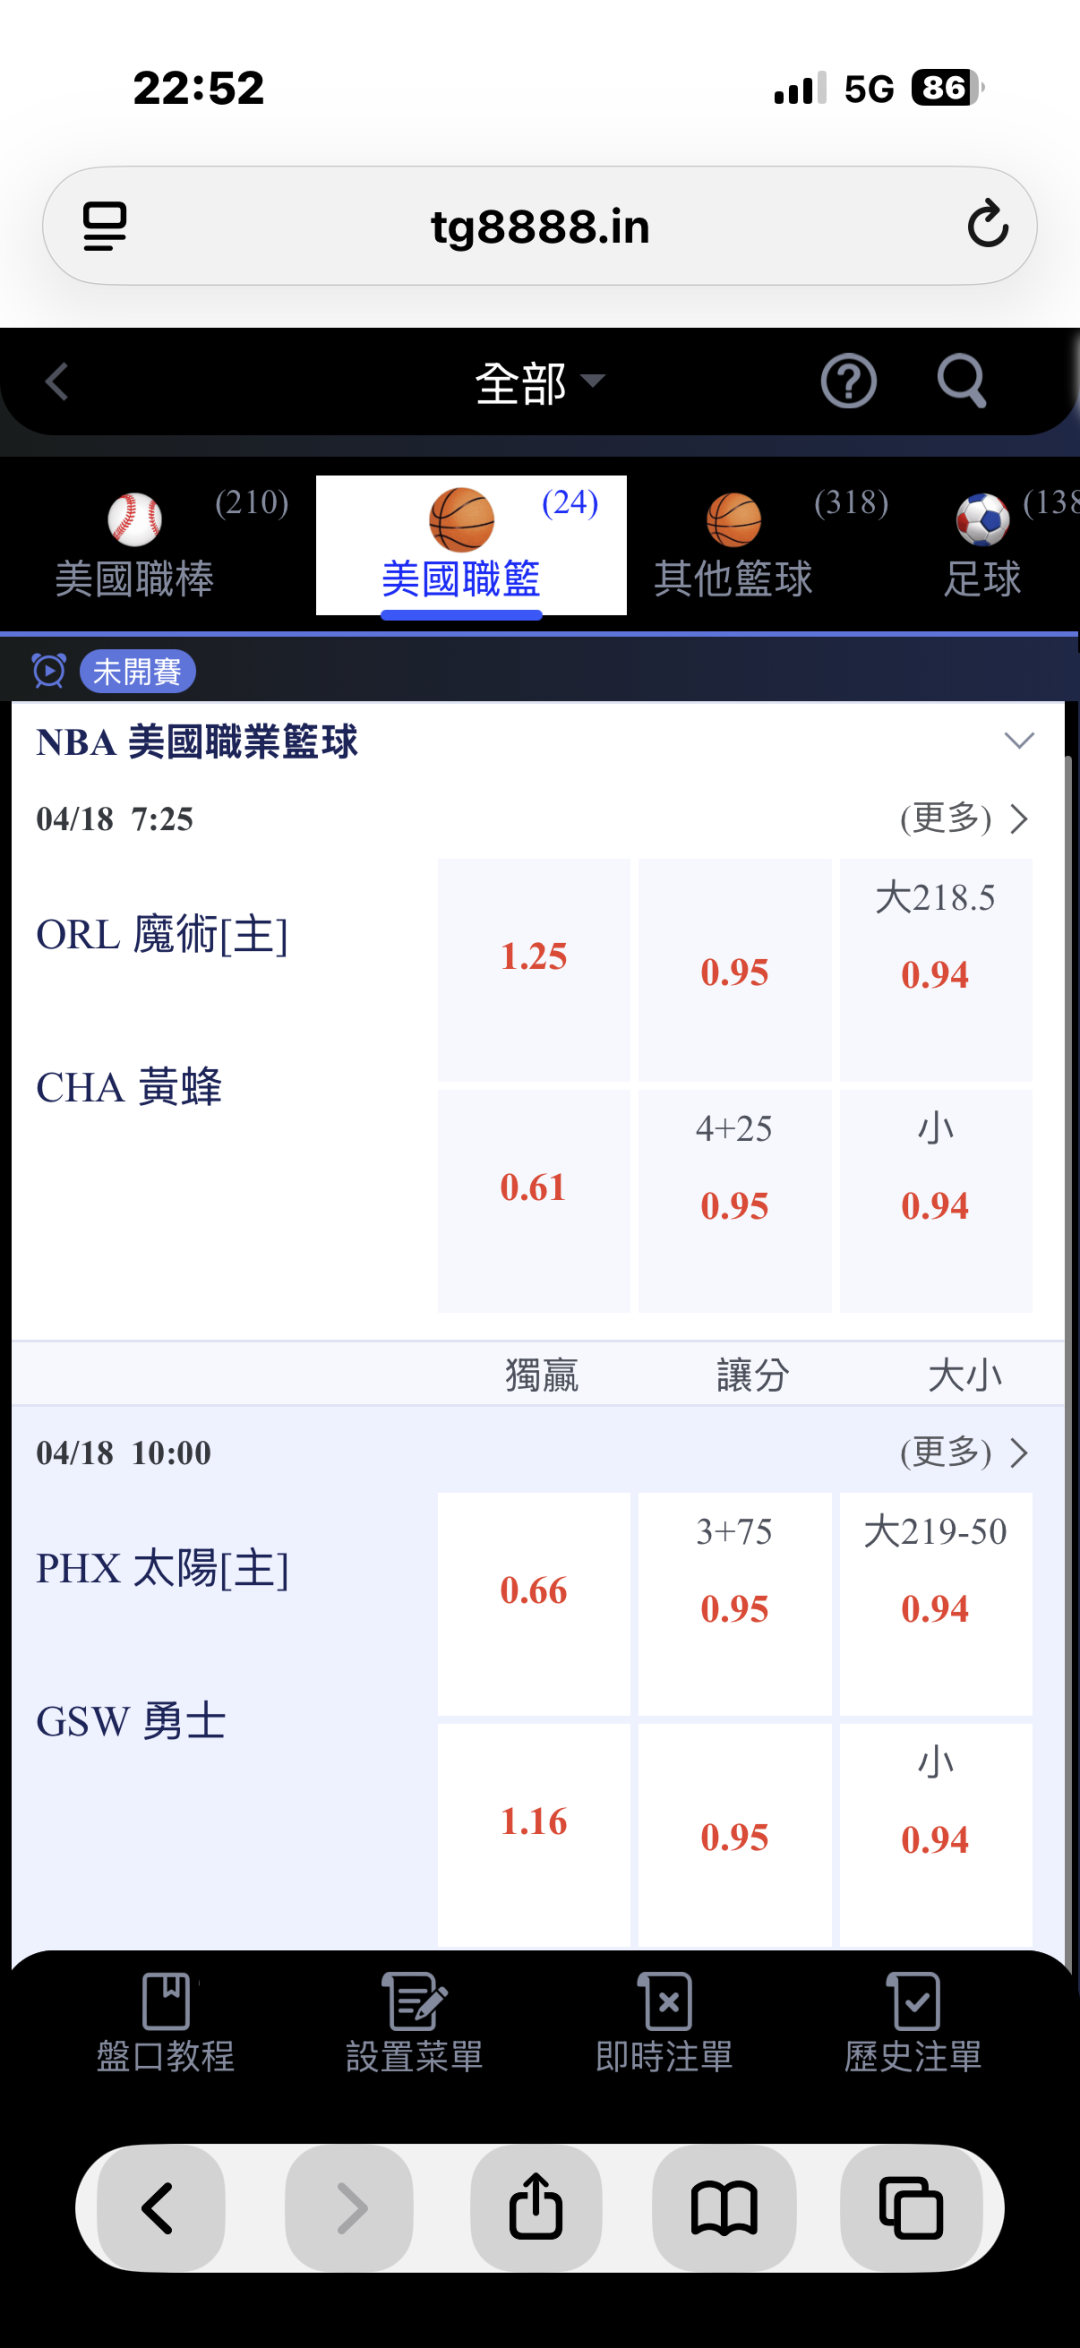Open Safari bookmarks book icon

coord(724,2208)
